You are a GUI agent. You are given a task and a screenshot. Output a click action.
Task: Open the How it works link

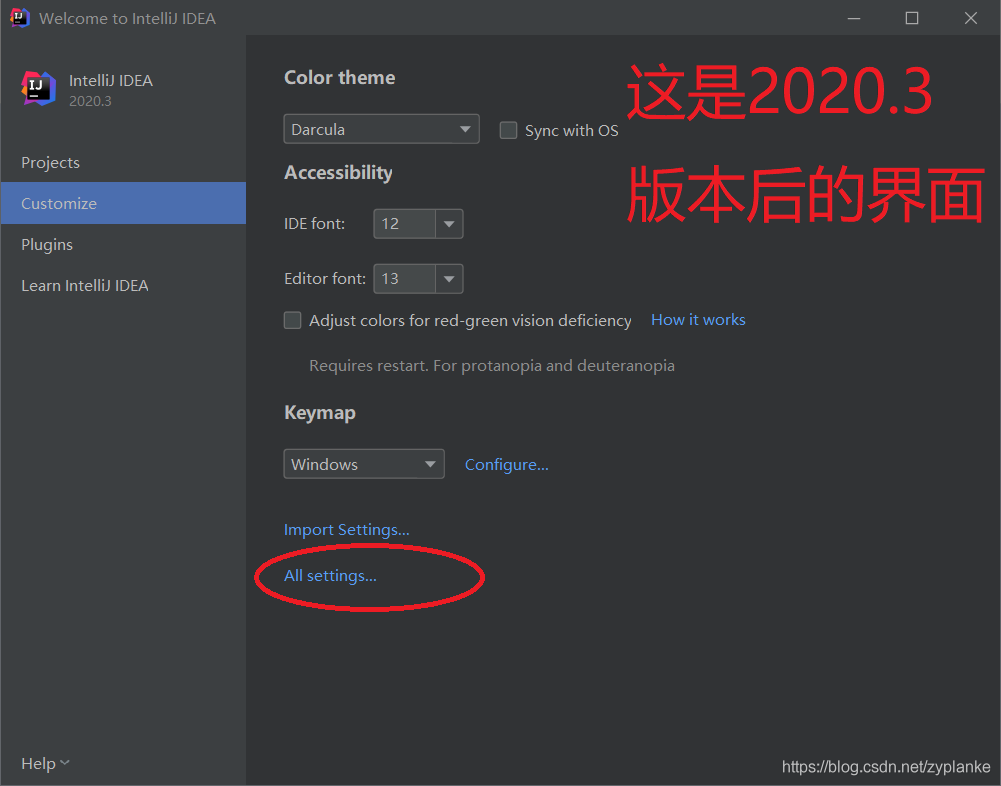tap(697, 319)
